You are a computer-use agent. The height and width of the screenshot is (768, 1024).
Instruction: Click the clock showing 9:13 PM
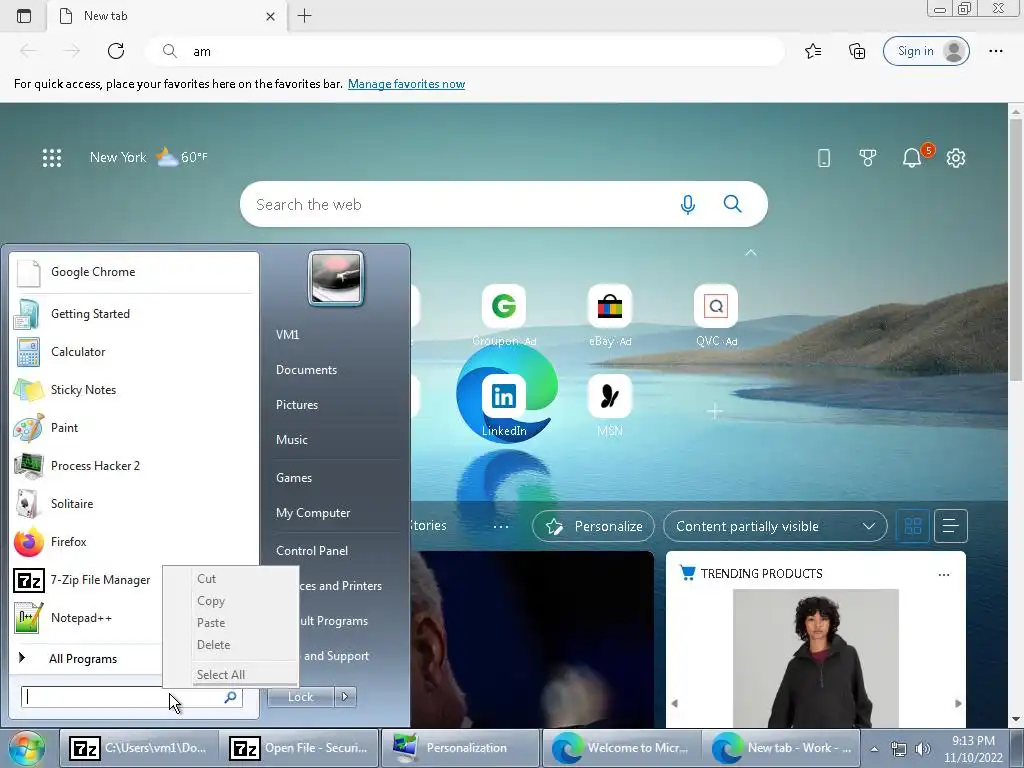click(973, 749)
